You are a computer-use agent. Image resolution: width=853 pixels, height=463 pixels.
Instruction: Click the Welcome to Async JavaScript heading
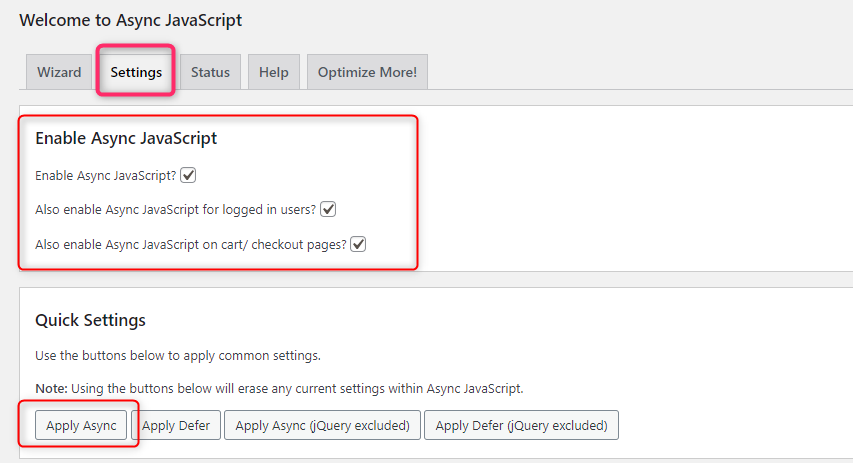tap(131, 20)
